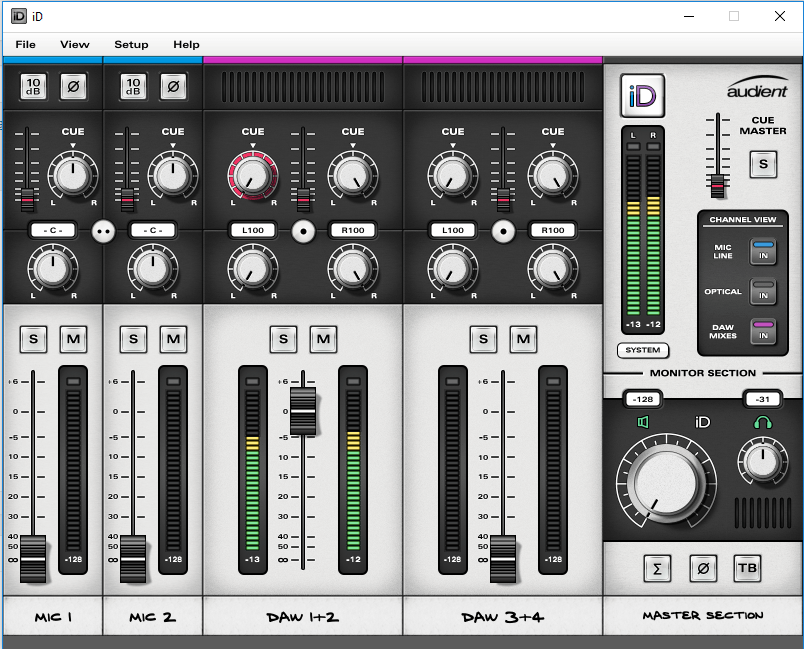Toggle DAW Mixes channel view IN switch
804x649 pixels.
[x=764, y=331]
